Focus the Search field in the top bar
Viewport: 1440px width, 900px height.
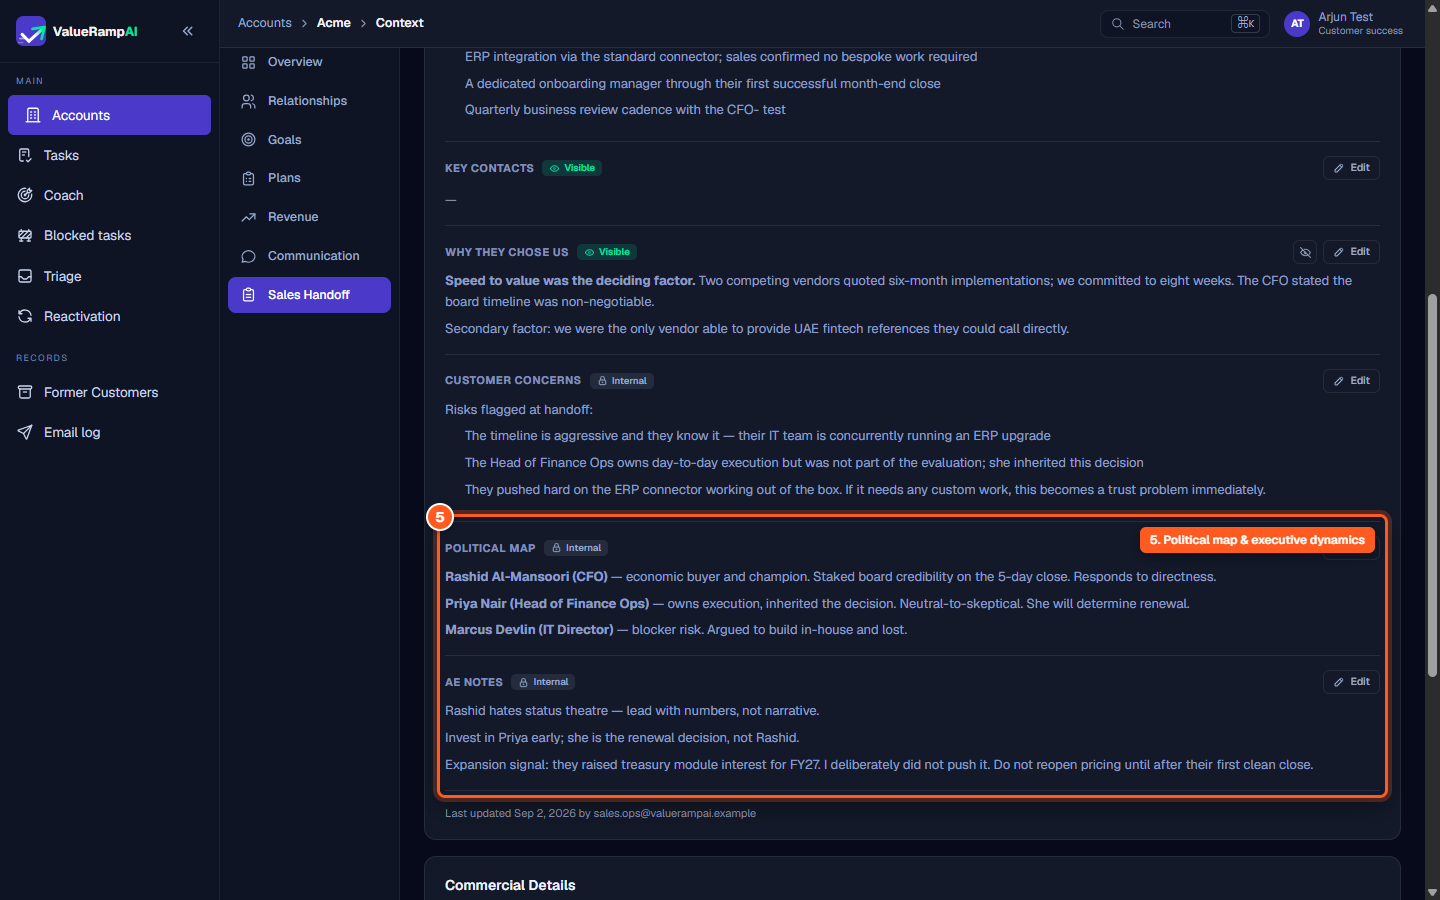pos(1185,24)
